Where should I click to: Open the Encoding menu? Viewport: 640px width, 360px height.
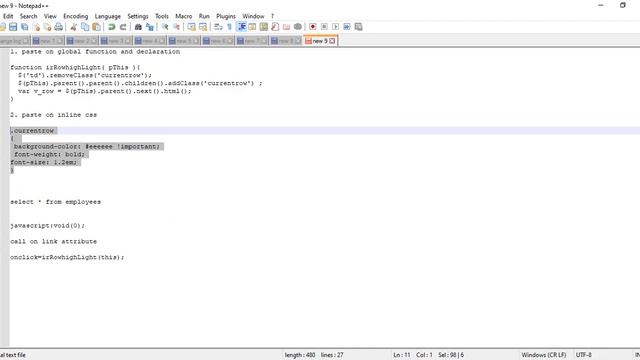76,16
